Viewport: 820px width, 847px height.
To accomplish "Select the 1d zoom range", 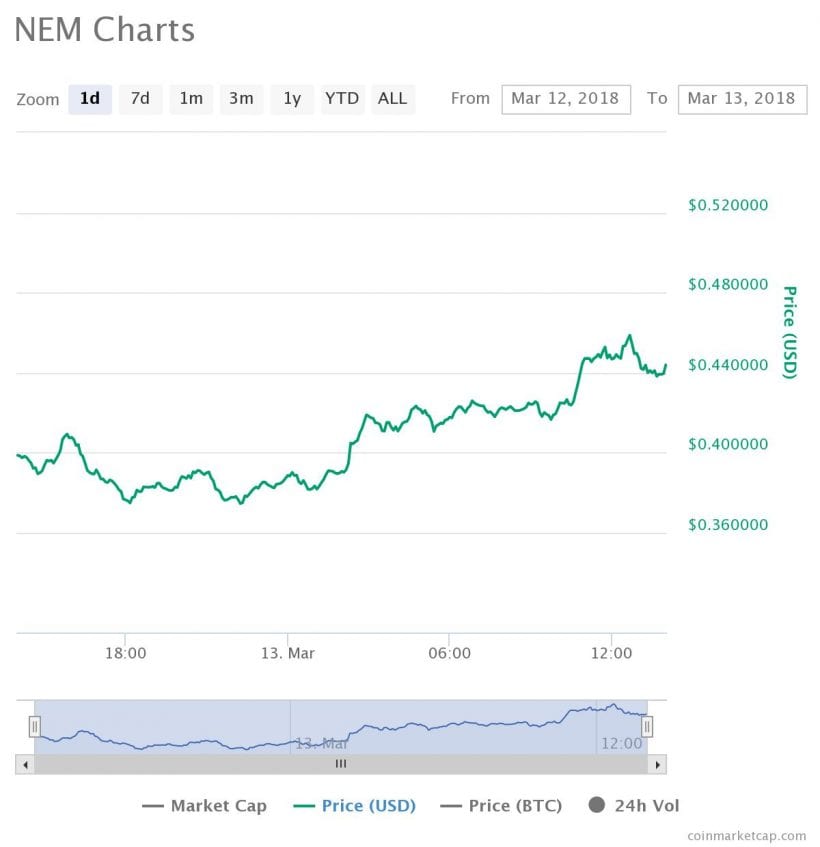I will click(90, 98).
